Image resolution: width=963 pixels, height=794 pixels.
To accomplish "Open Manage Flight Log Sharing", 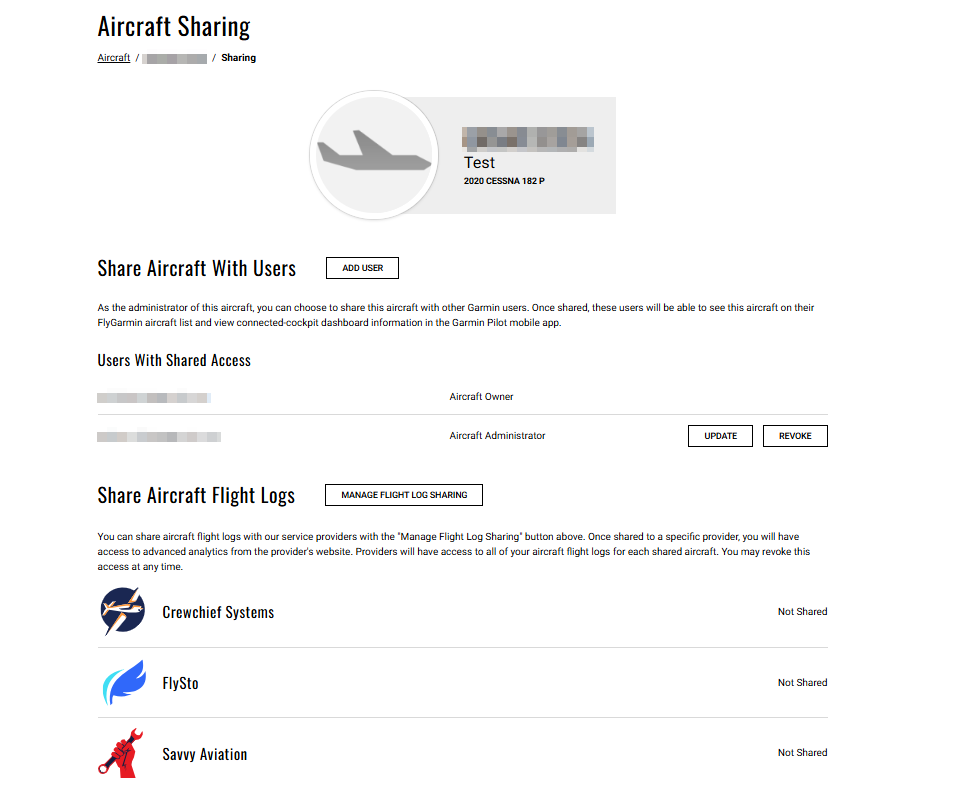I will 404,495.
